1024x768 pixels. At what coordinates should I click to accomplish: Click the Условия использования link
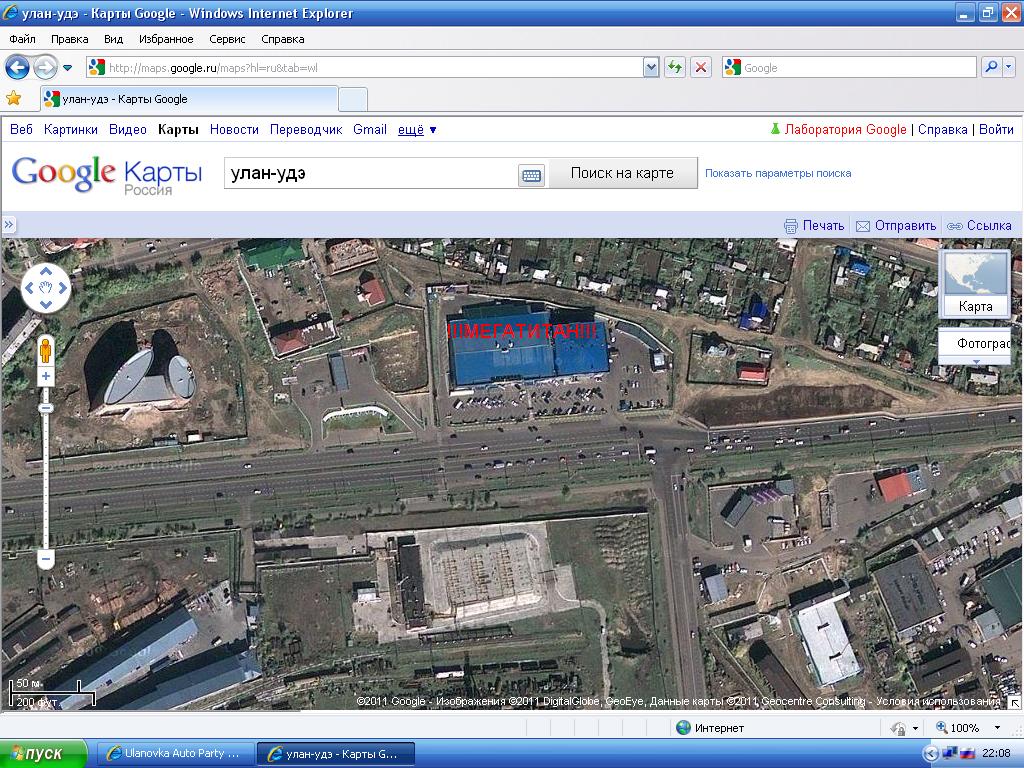[x=938, y=701]
